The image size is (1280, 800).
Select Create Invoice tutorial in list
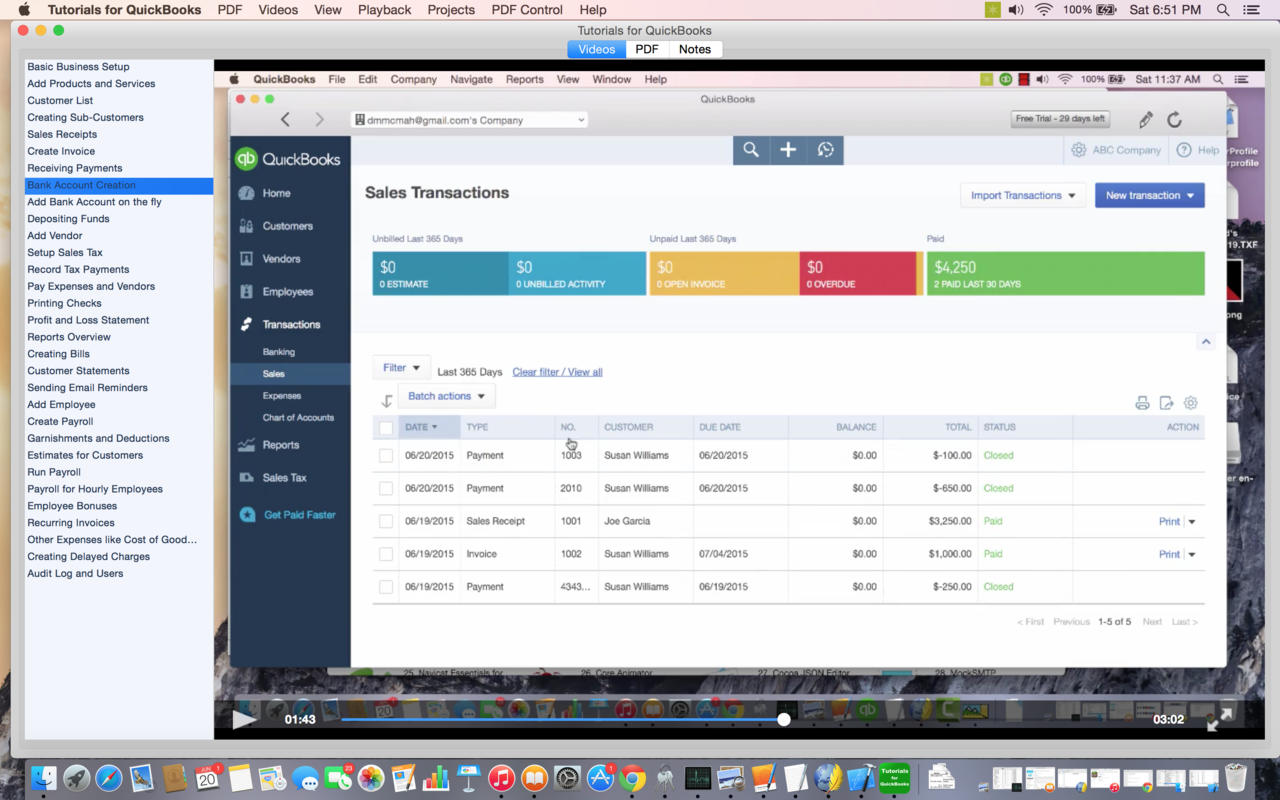click(x=61, y=151)
